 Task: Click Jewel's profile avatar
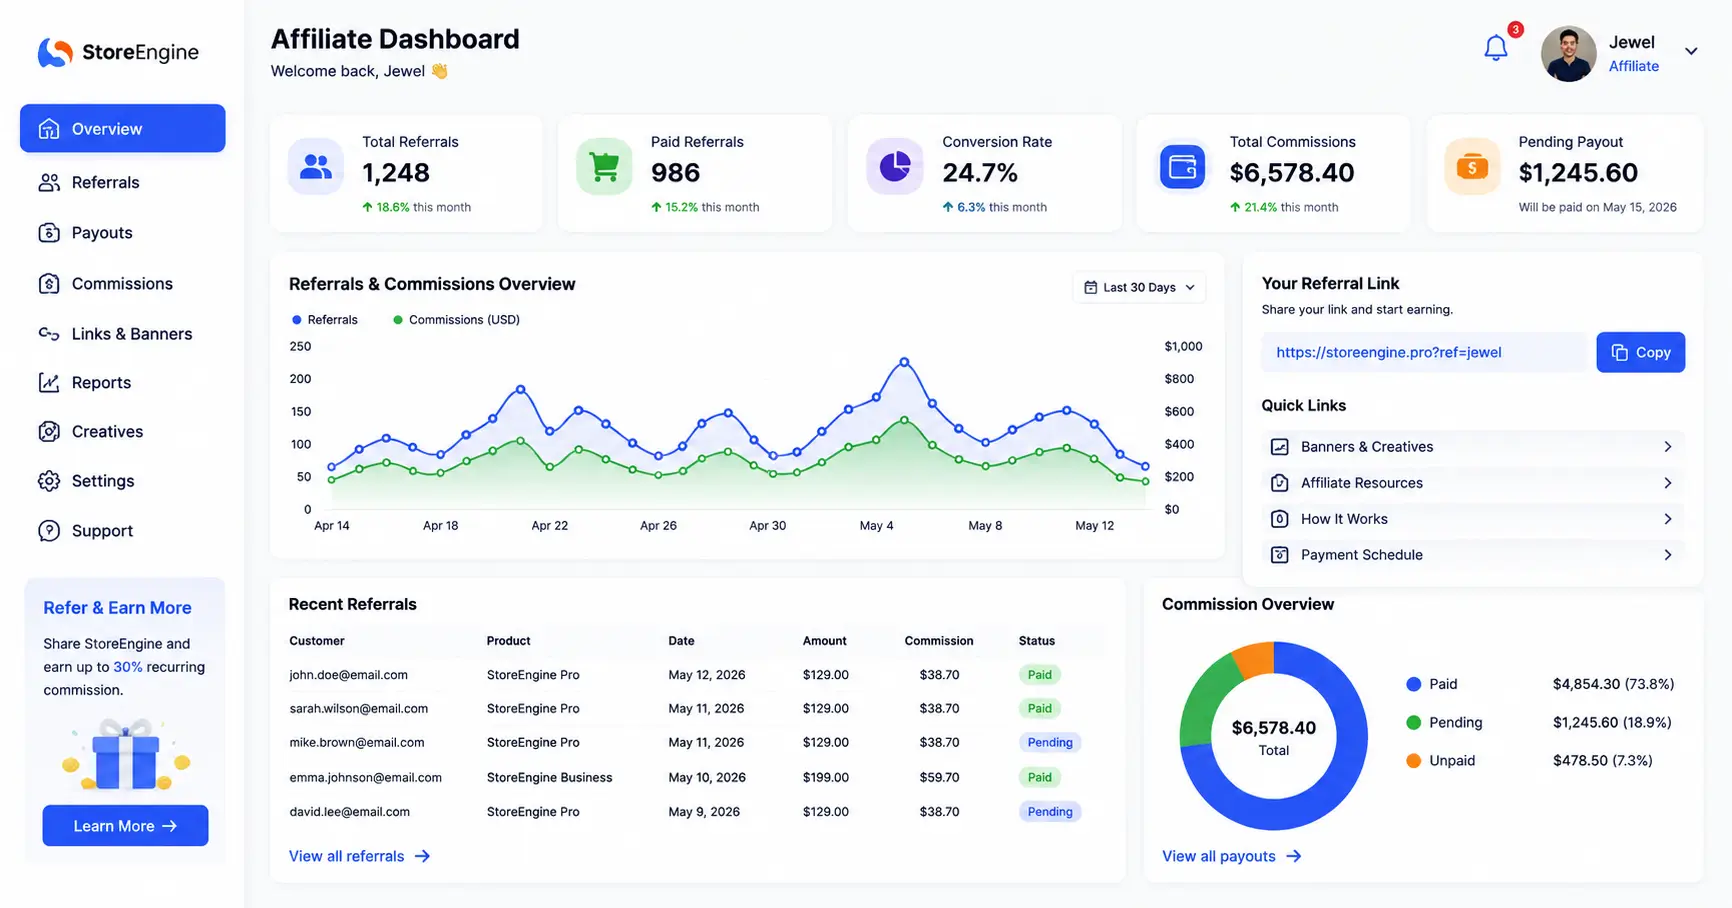(x=1568, y=53)
